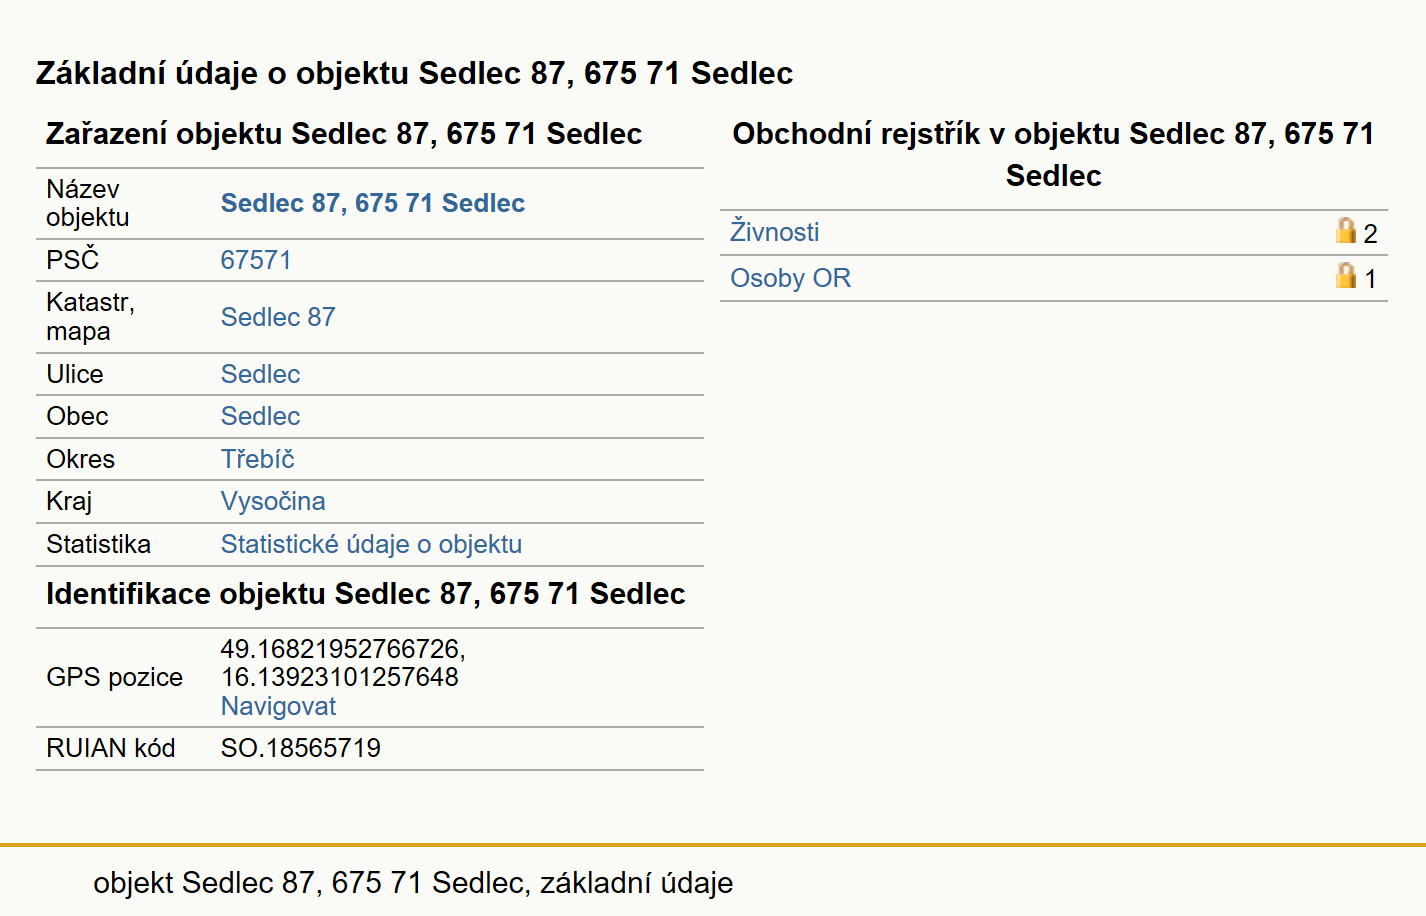Click the Obchodní rejstřík v objektu section heading
This screenshot has width=1426, height=916.
pos(1053,154)
